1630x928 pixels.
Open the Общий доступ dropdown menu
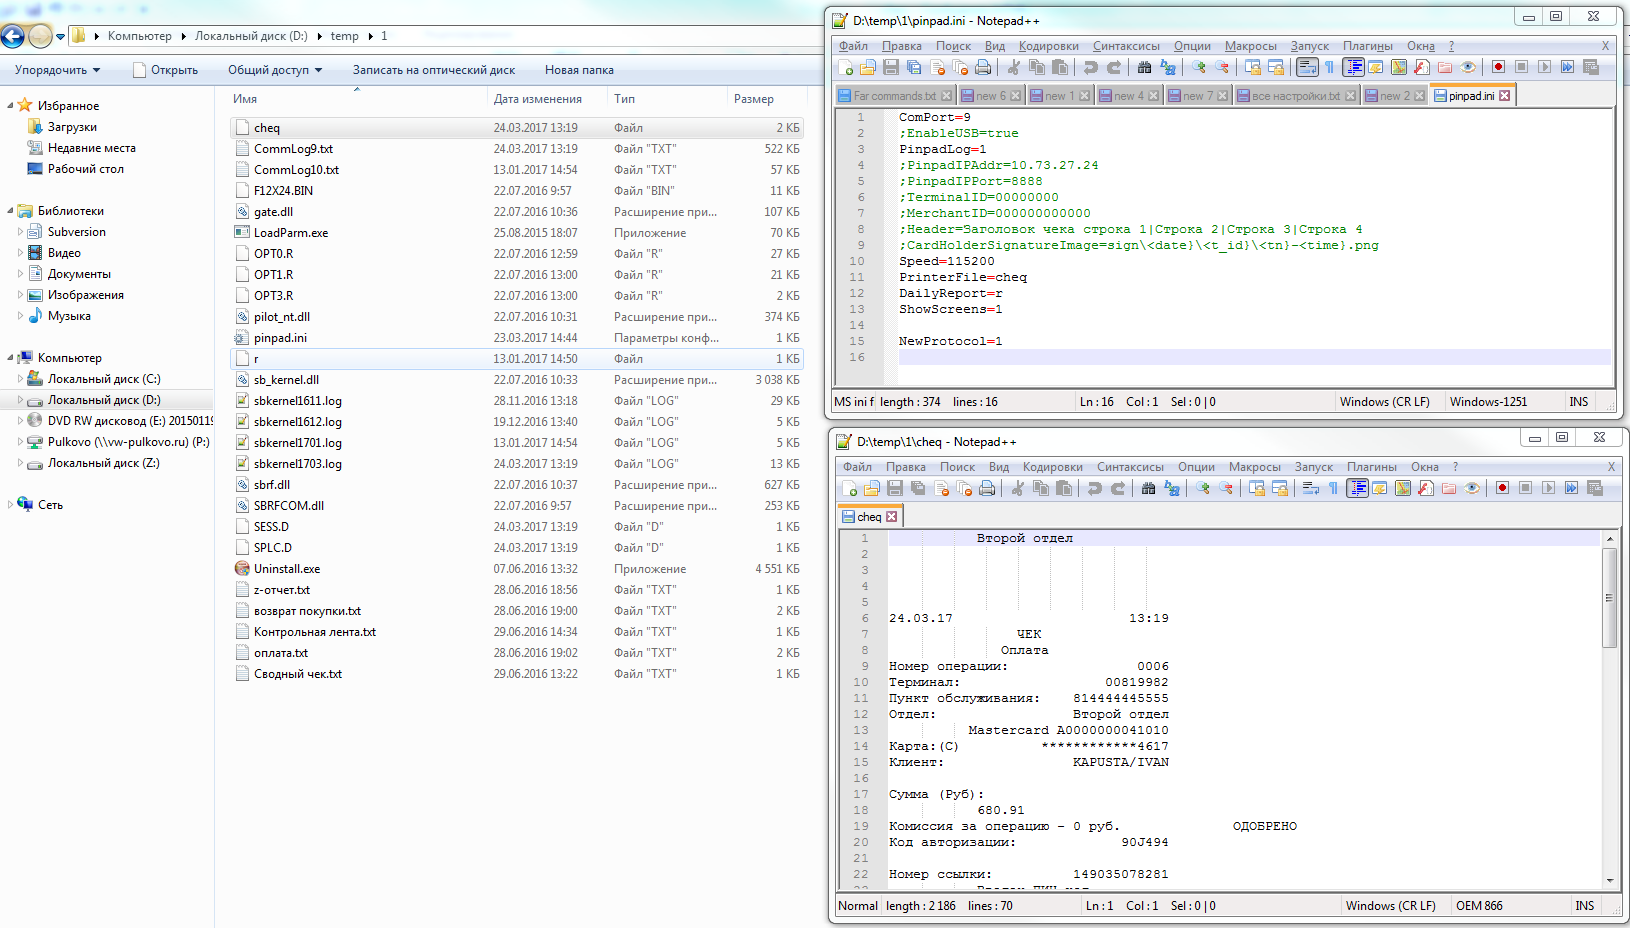coord(275,70)
